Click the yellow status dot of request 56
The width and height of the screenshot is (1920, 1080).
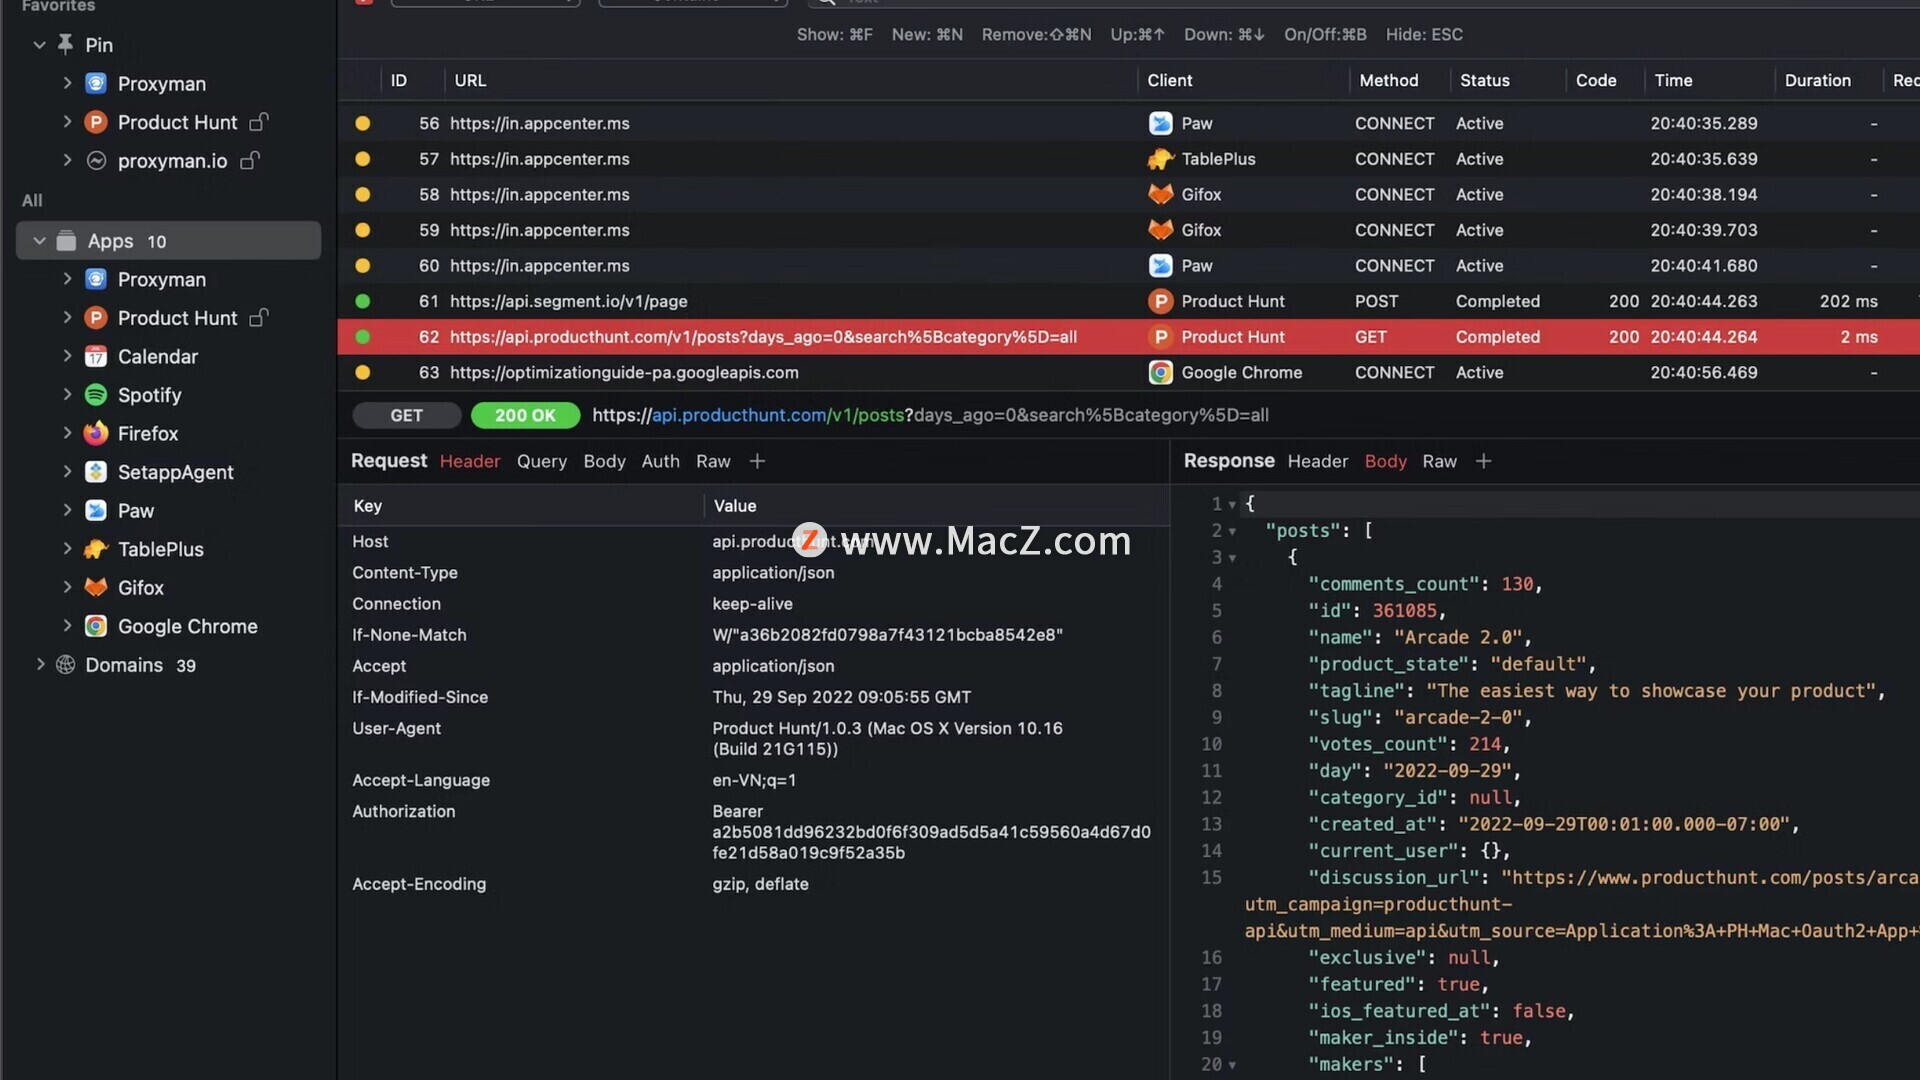click(x=363, y=123)
